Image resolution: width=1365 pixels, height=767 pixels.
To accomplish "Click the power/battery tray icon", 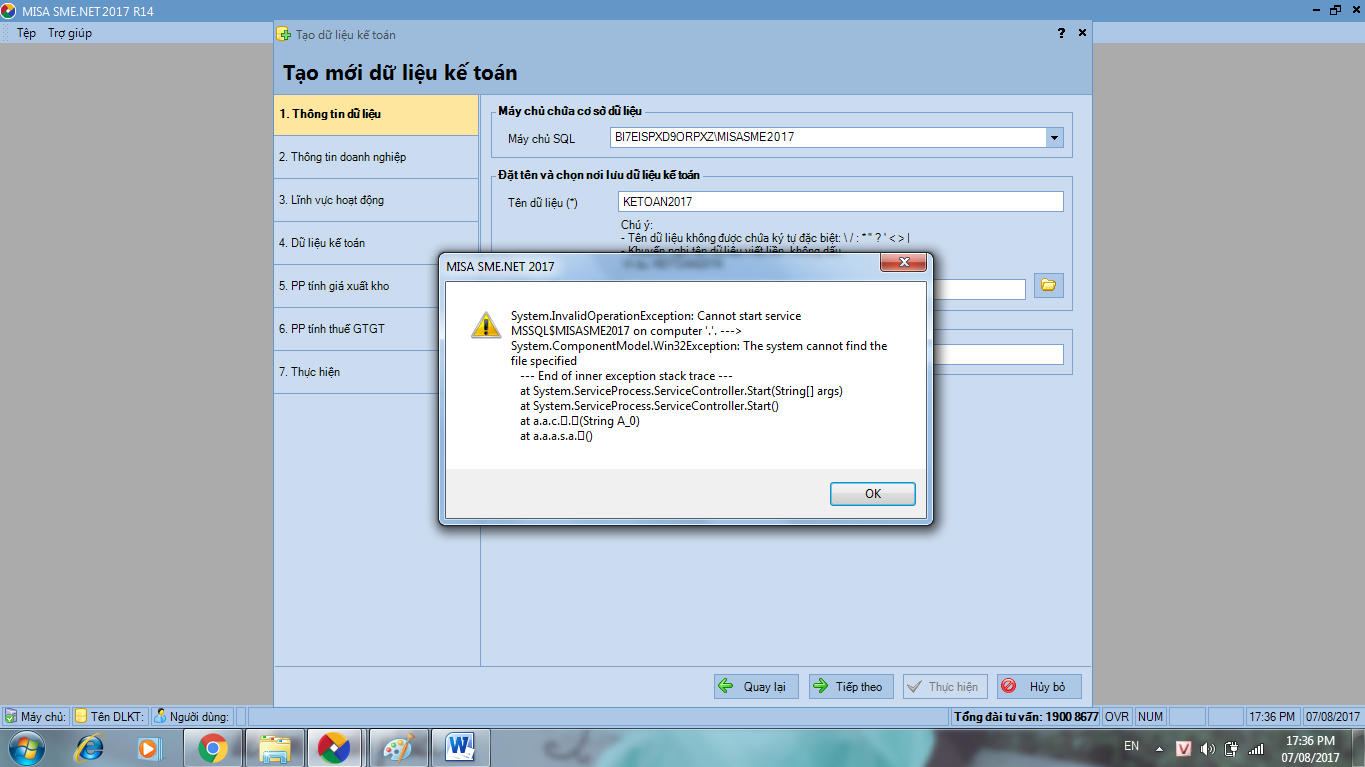I will (x=1231, y=748).
